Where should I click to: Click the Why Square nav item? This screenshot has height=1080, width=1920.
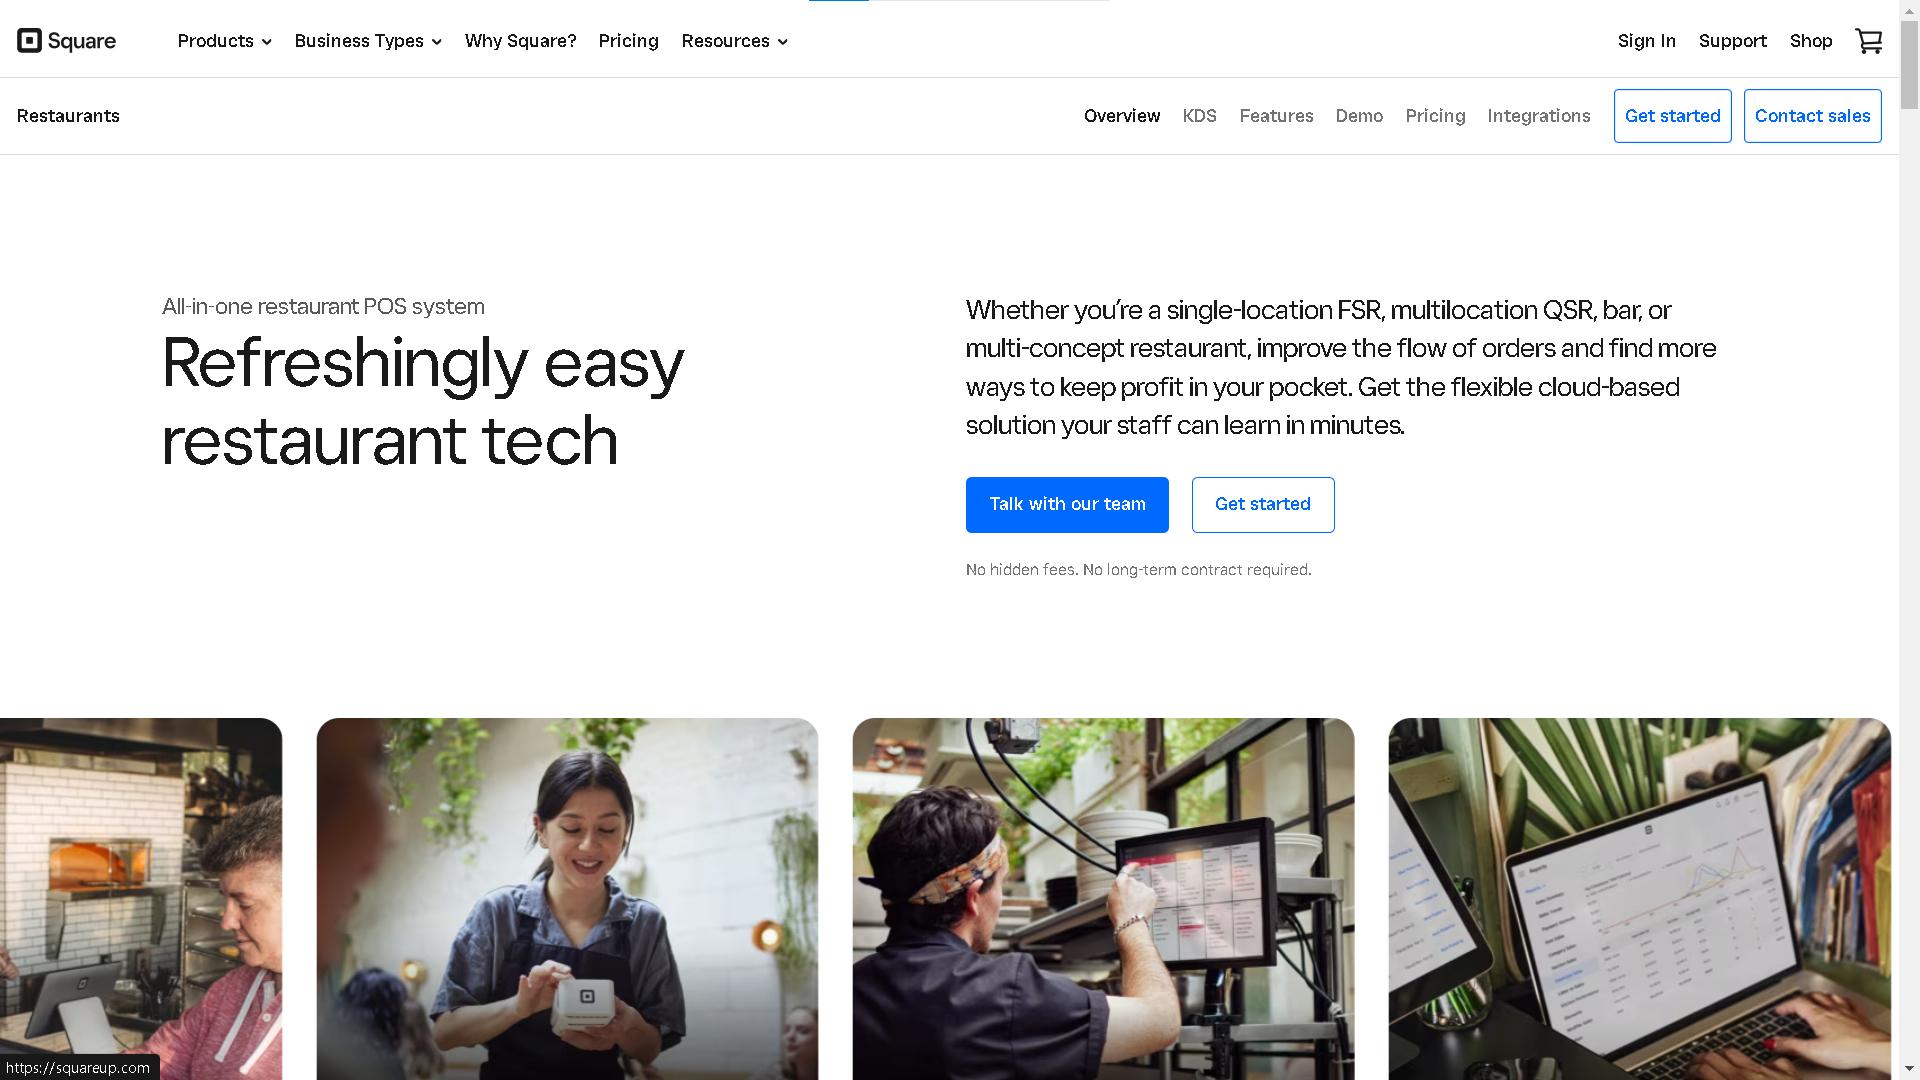tap(521, 41)
